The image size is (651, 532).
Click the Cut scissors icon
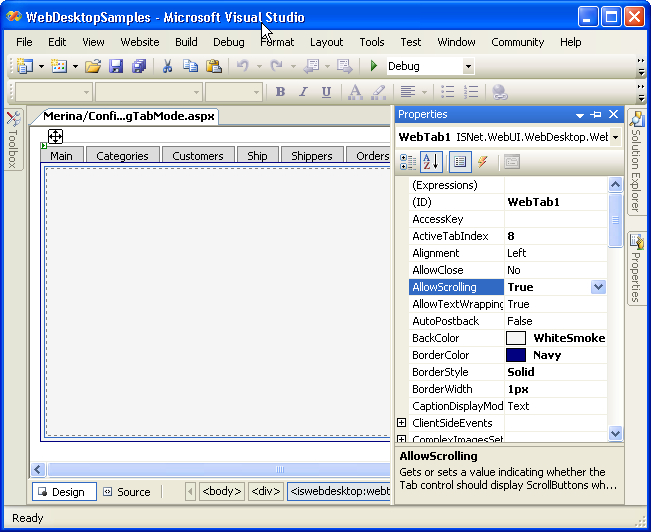click(x=167, y=66)
